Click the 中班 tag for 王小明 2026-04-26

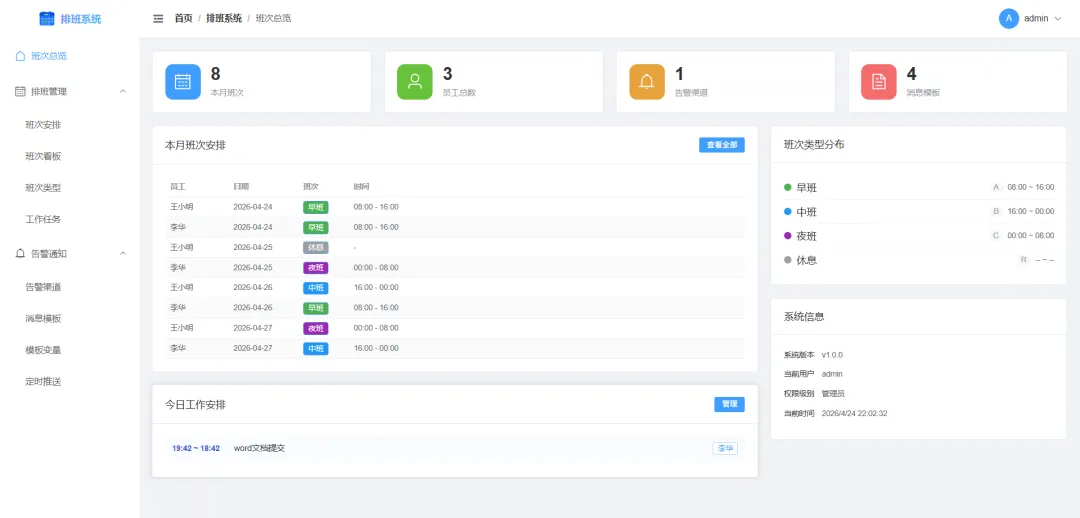click(x=315, y=288)
